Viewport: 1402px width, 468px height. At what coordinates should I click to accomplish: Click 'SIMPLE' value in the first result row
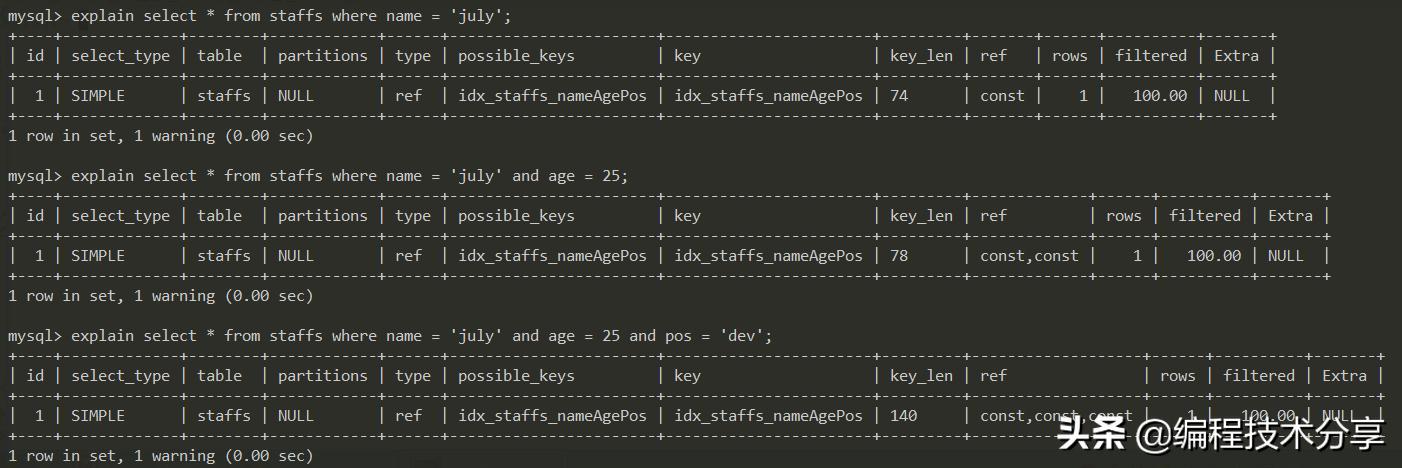pos(98,96)
